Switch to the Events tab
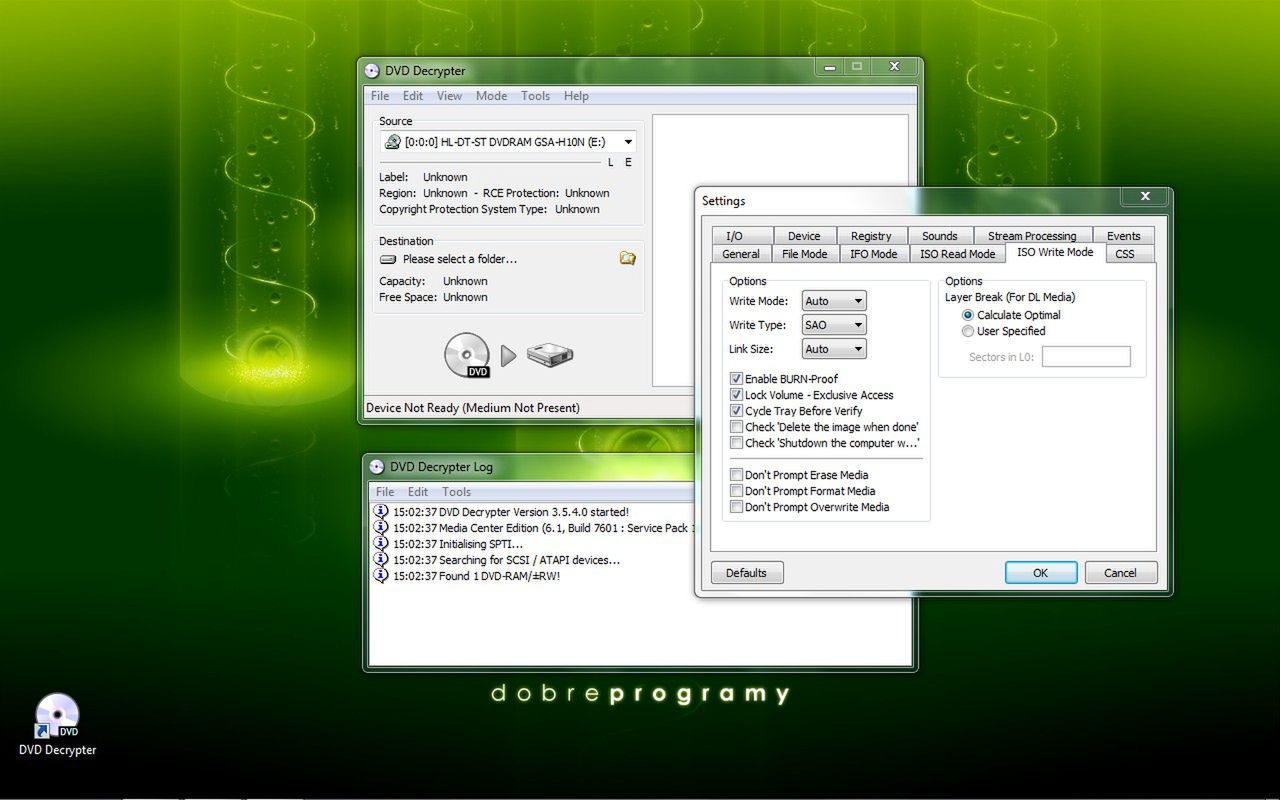 coord(1123,236)
